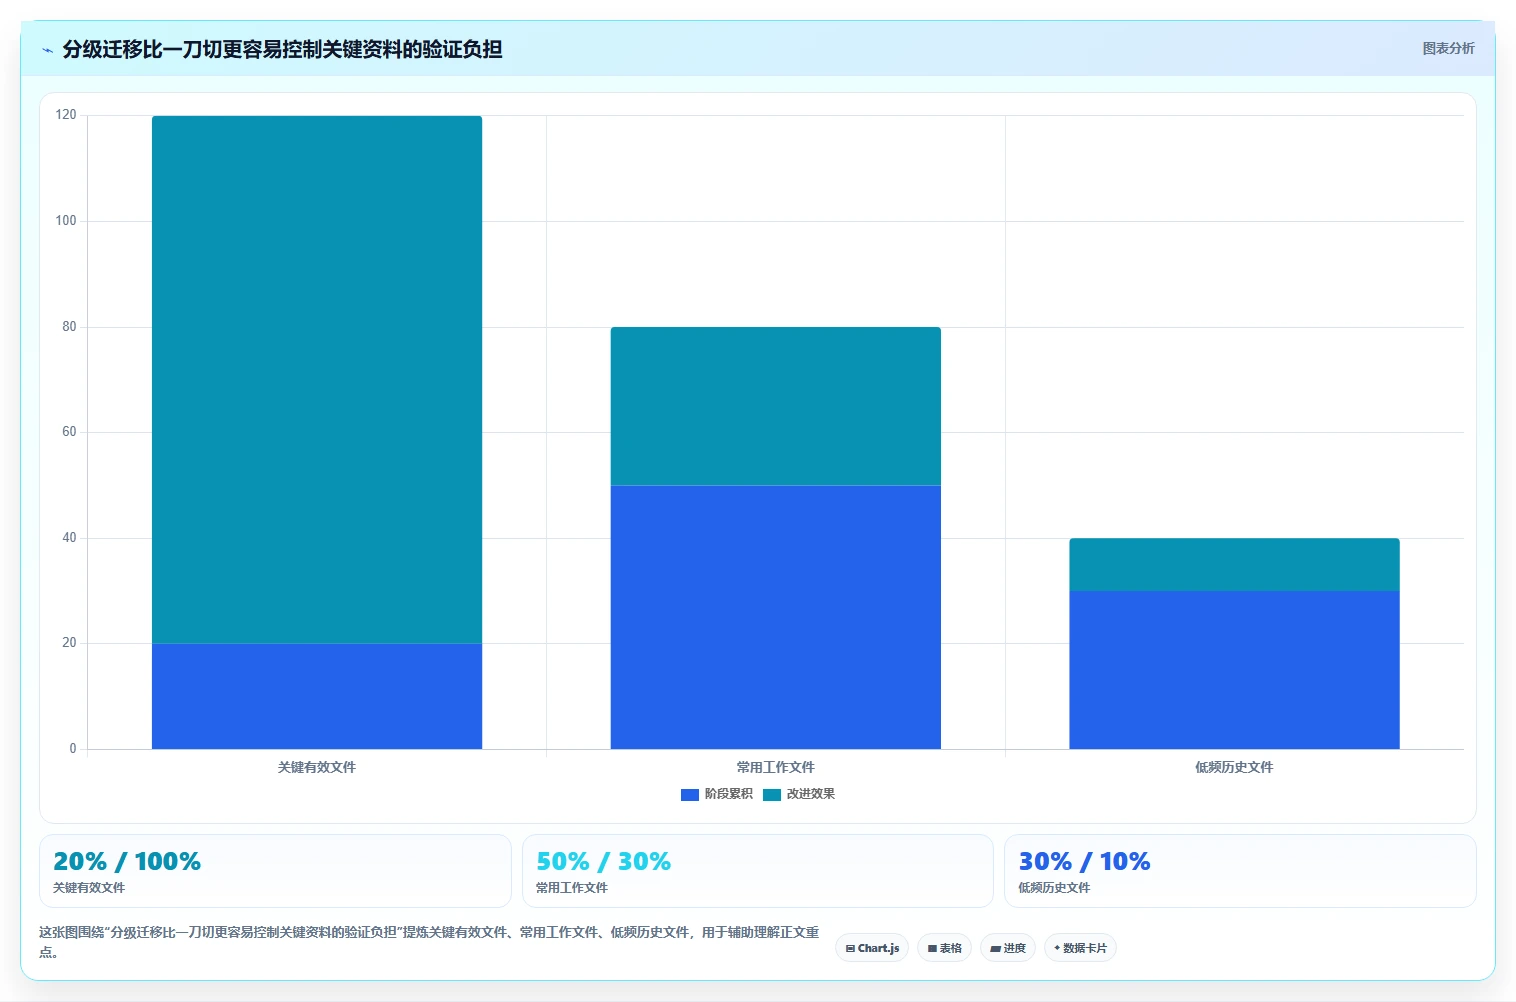Click the 20% / 100% data card value
1516x1002 pixels.
click(x=127, y=861)
